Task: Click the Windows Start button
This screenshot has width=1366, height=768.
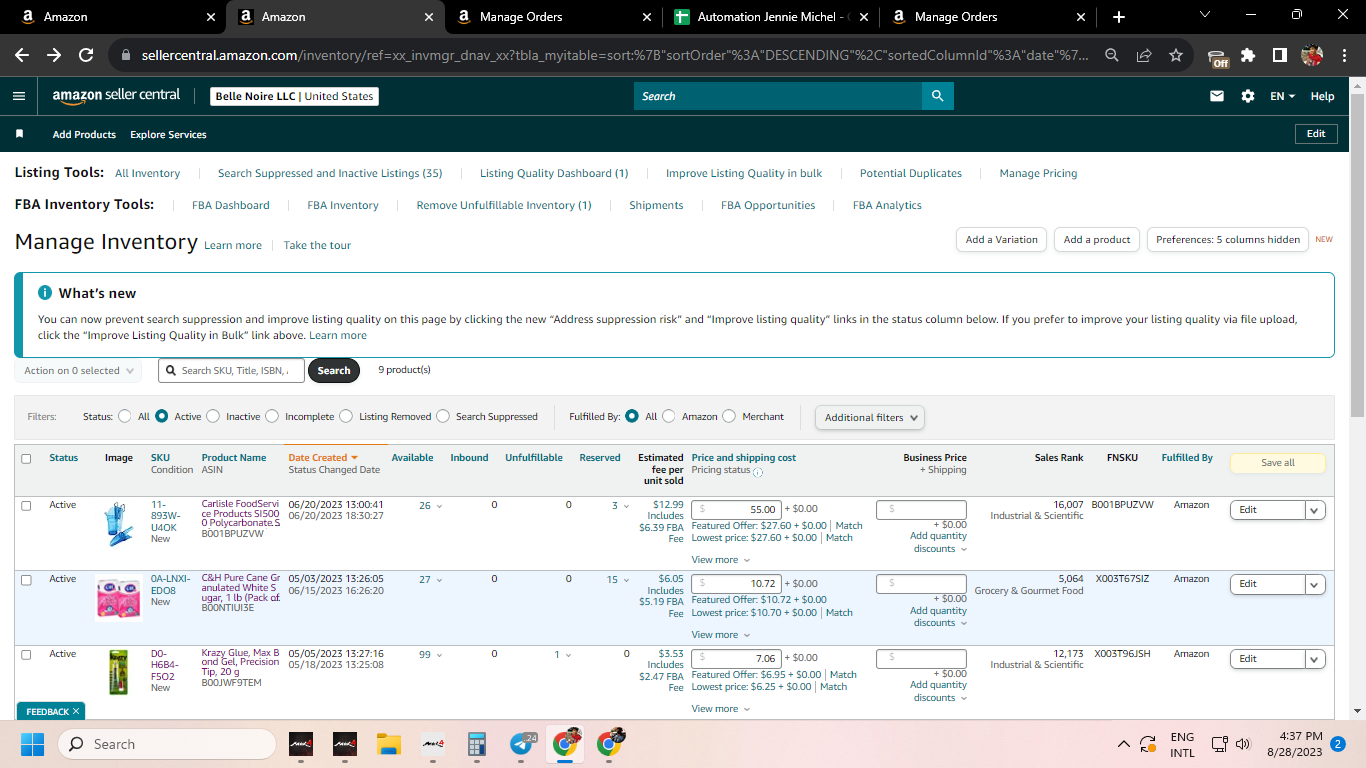Action: tap(32, 744)
